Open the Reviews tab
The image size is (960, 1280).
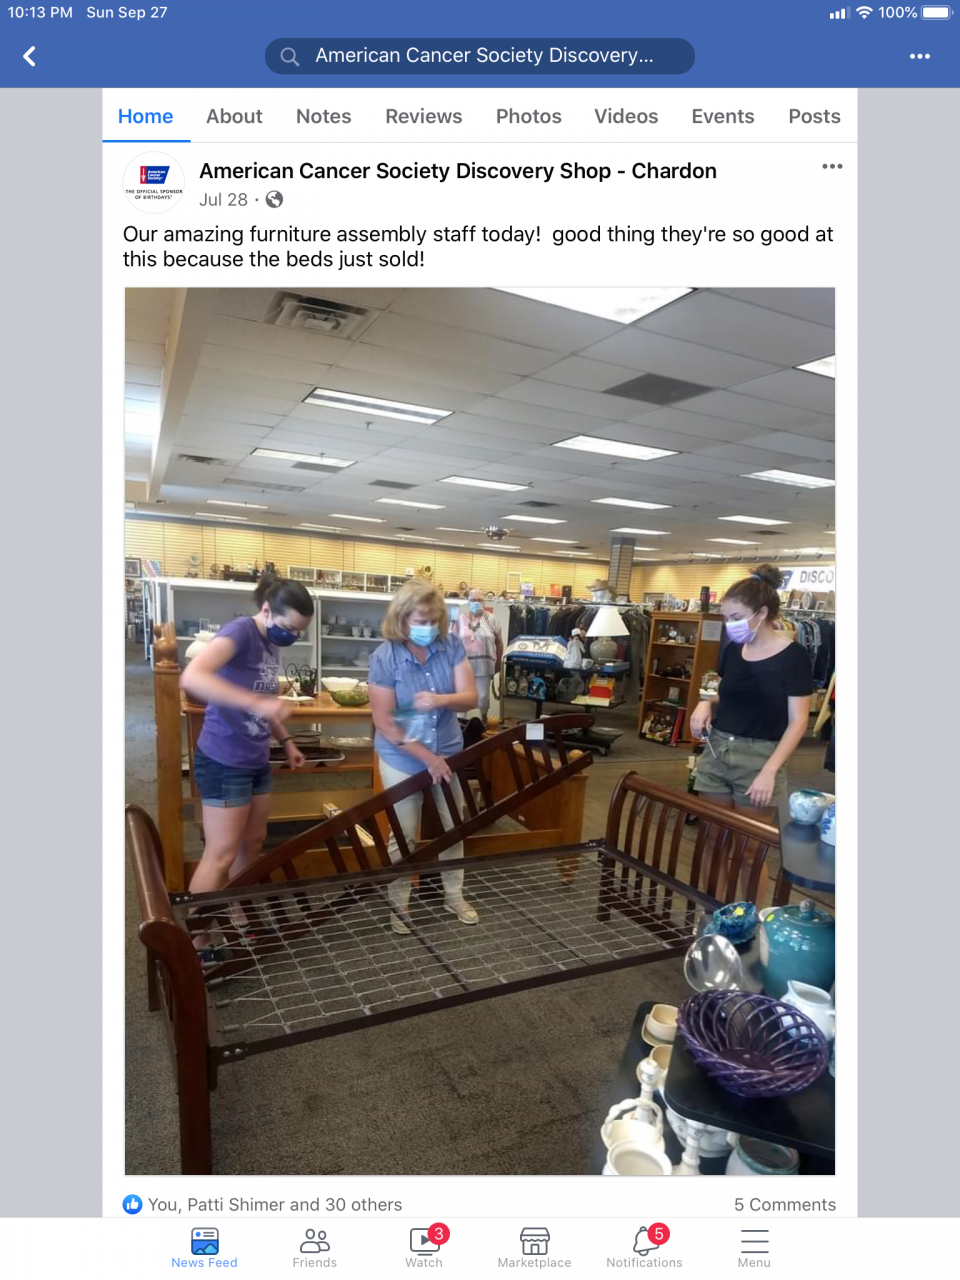[424, 116]
